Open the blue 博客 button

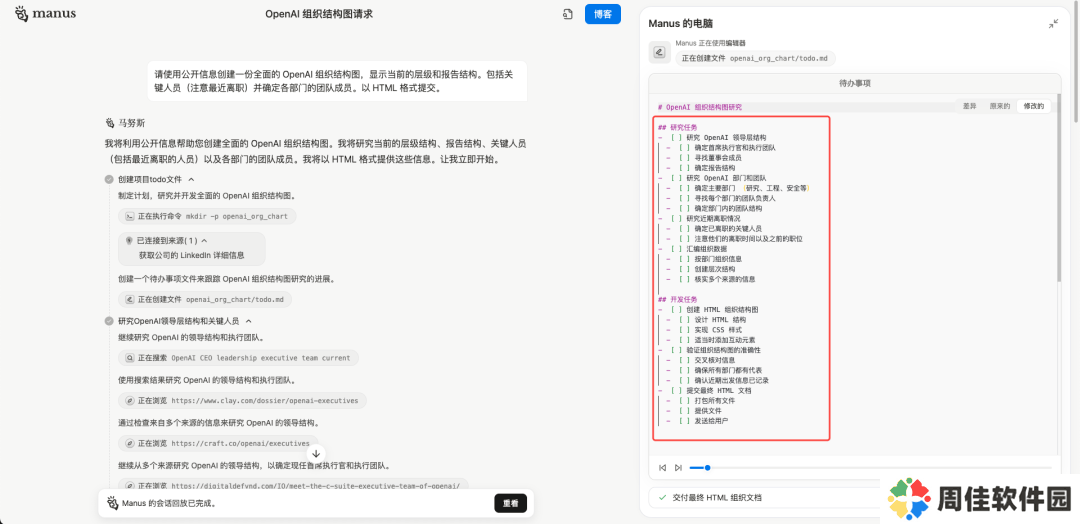coord(603,14)
